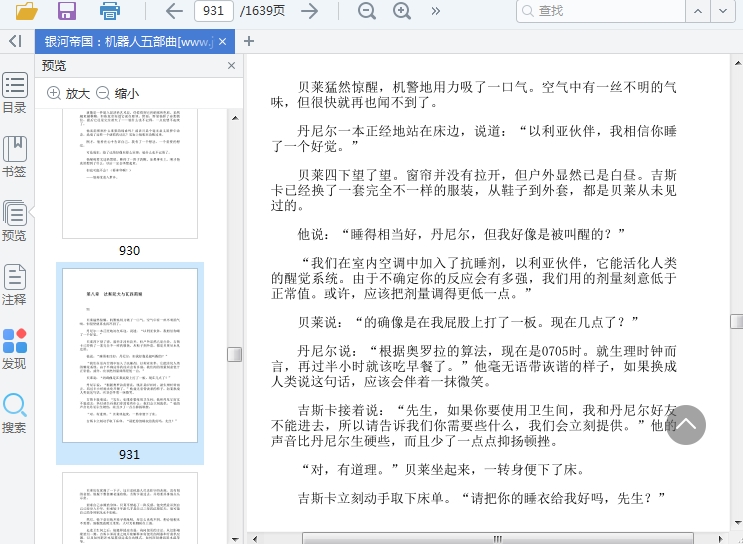Click the save disk icon
Screen dimensions: 743x544
pyautogui.click(x=67, y=11)
